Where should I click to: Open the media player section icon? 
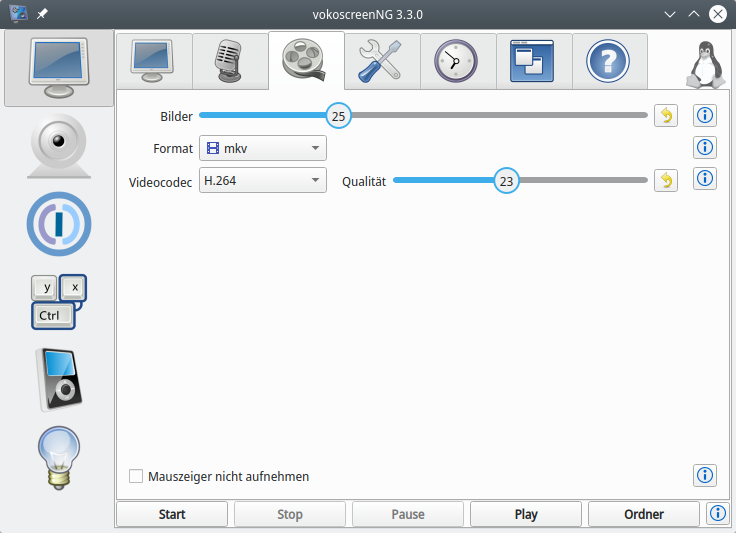pos(59,380)
